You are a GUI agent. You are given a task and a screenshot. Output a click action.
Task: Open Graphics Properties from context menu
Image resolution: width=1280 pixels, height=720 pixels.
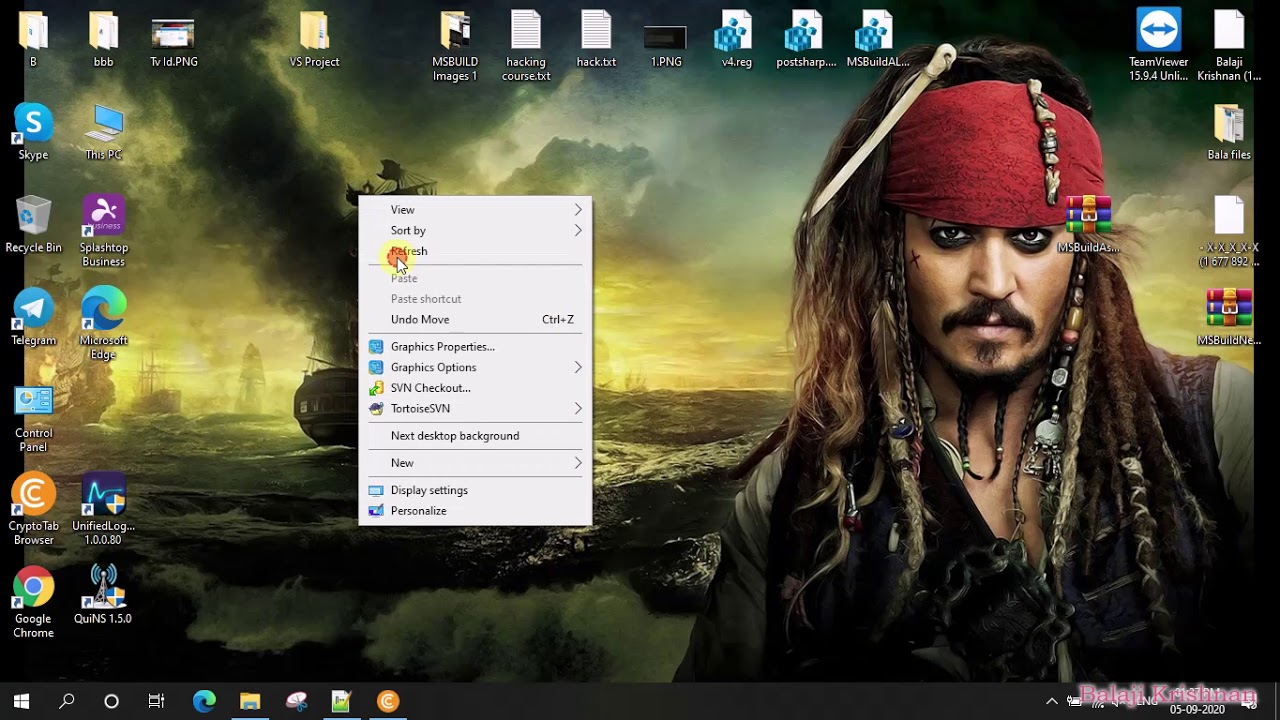coord(475,347)
